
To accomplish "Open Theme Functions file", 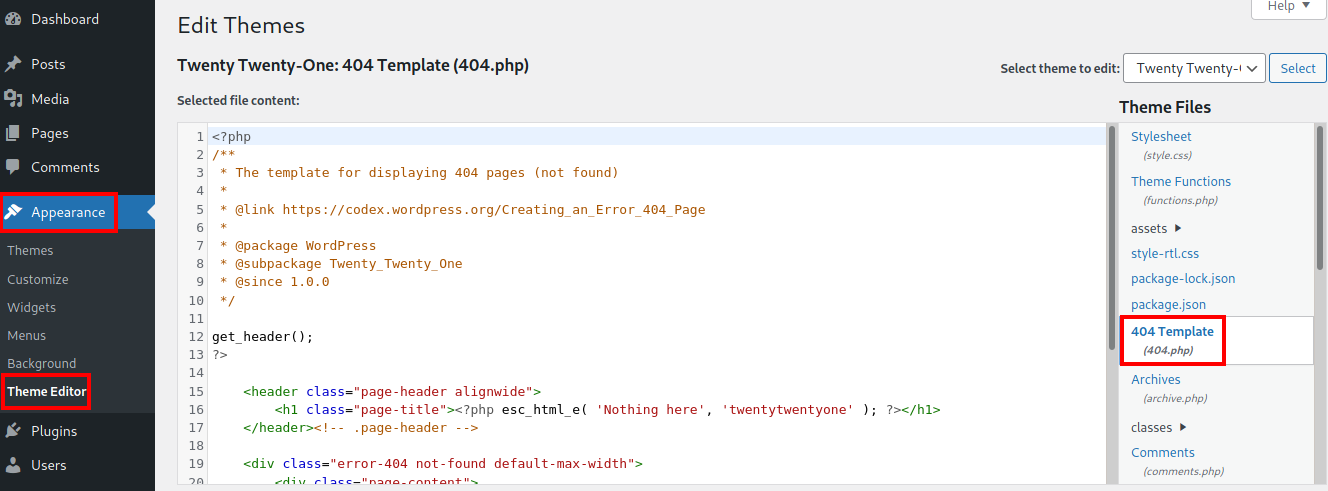I will 1180,182.
